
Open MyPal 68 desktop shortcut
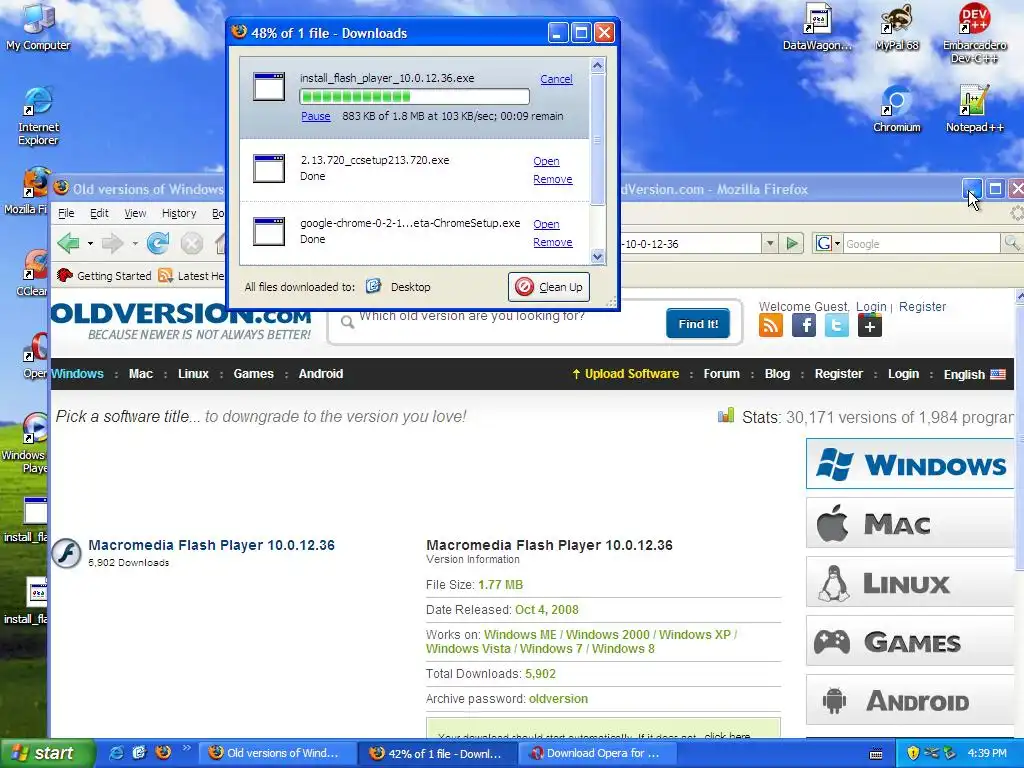tap(897, 27)
